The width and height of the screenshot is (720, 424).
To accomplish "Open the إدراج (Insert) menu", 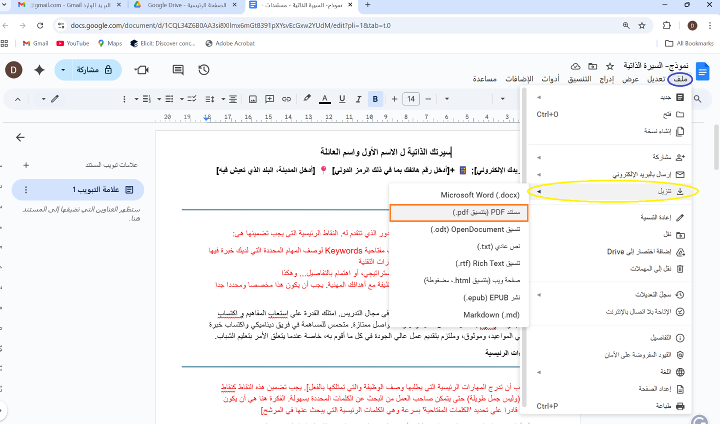I will (x=607, y=79).
